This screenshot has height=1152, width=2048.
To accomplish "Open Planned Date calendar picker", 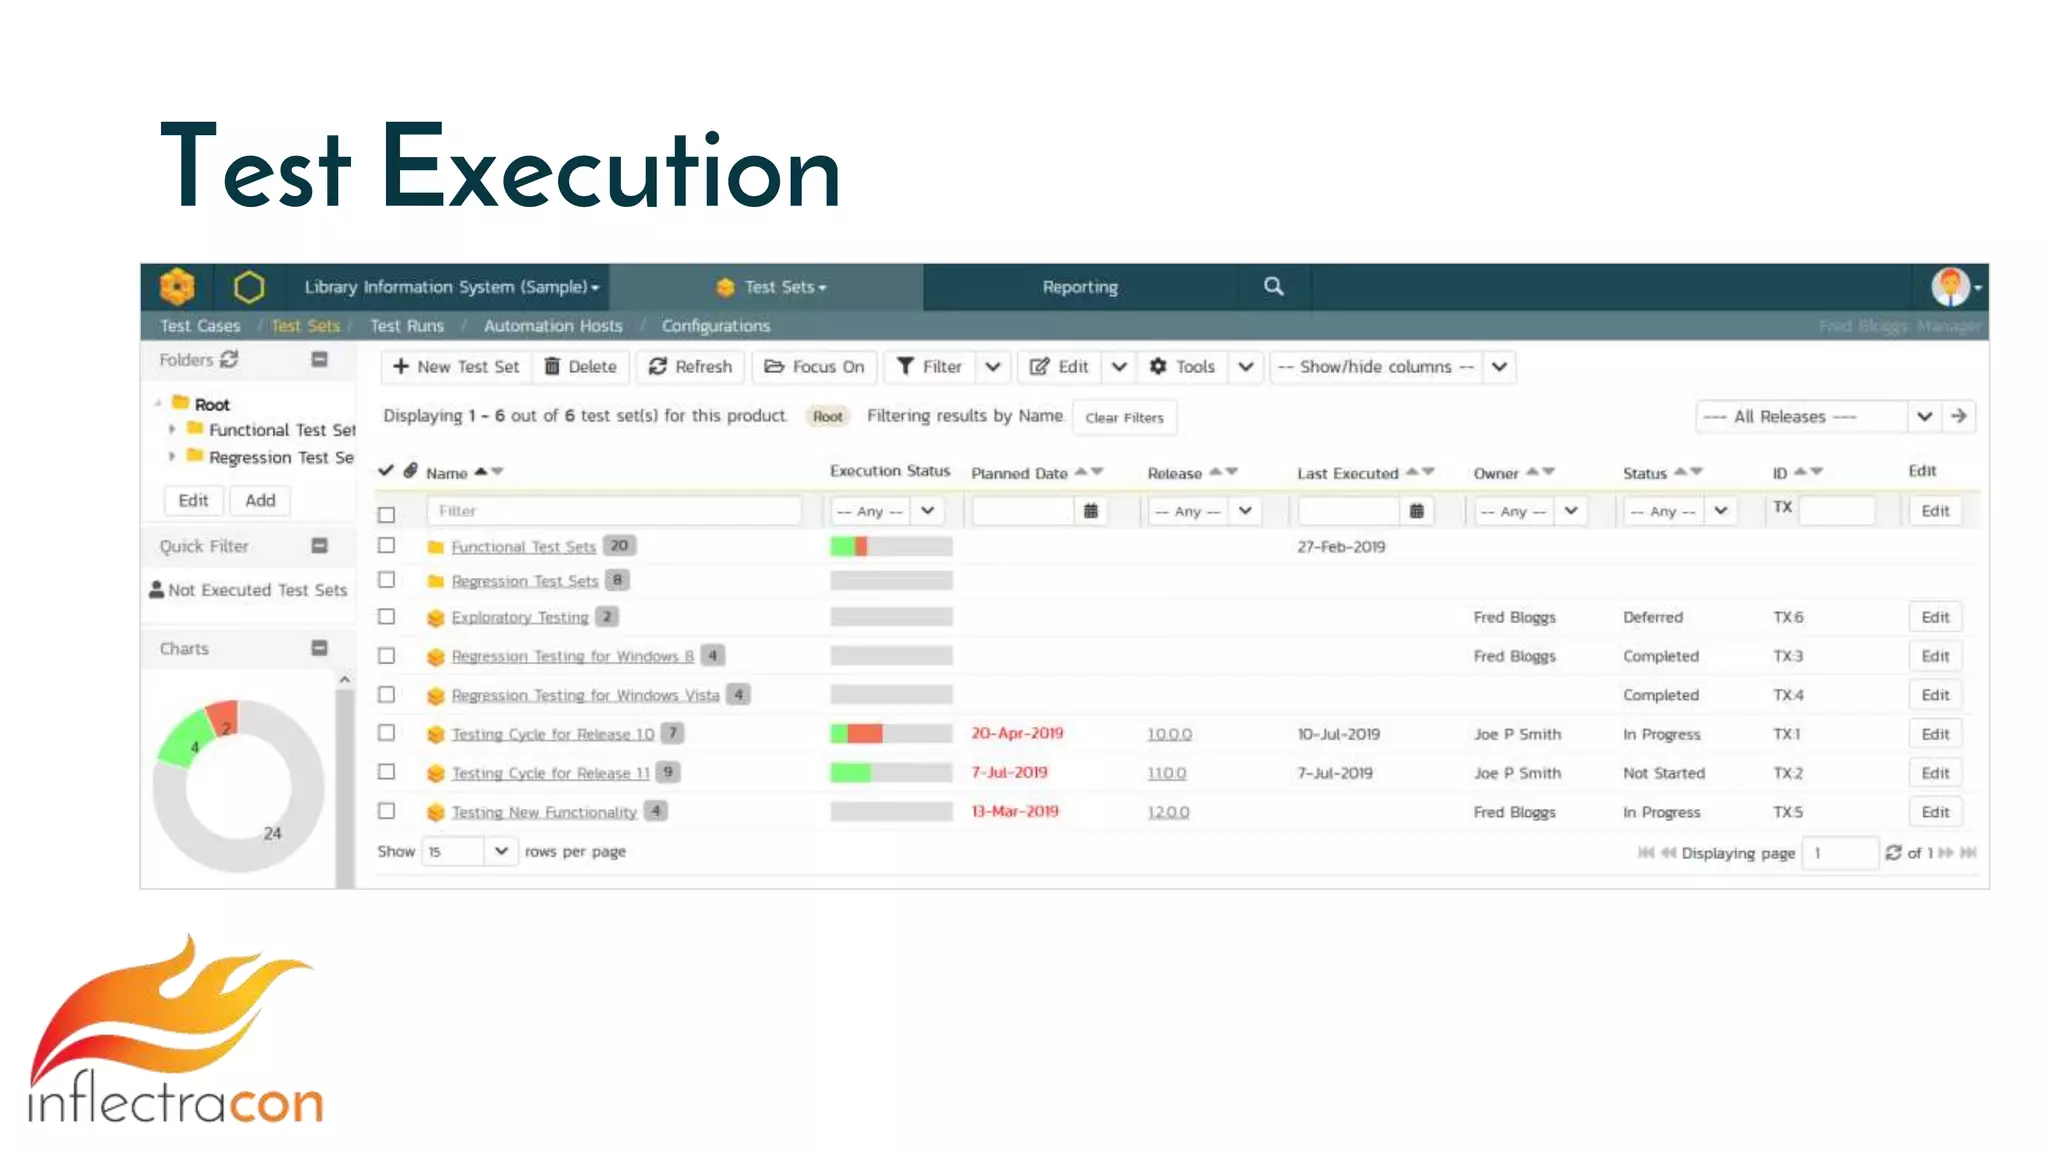I will click(x=1091, y=511).
